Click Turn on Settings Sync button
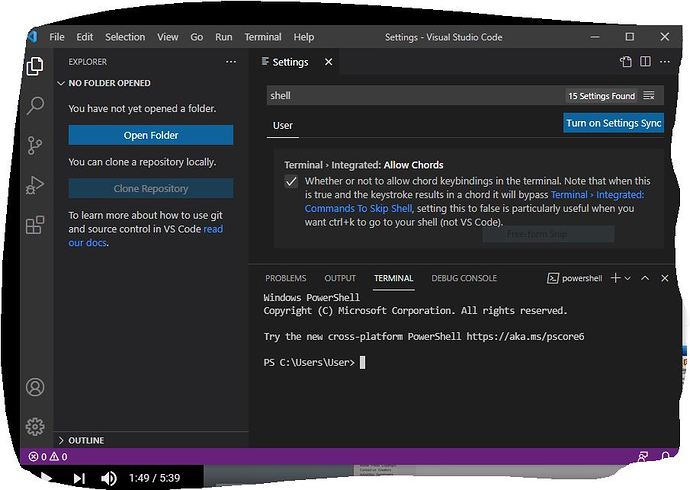This screenshot has width=690, height=490. [613, 123]
